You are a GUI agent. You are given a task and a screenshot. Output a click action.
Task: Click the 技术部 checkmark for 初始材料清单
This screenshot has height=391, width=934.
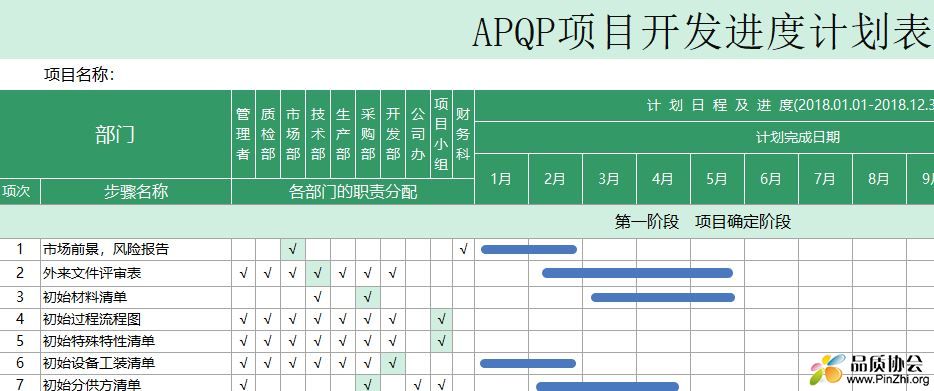tap(318, 297)
